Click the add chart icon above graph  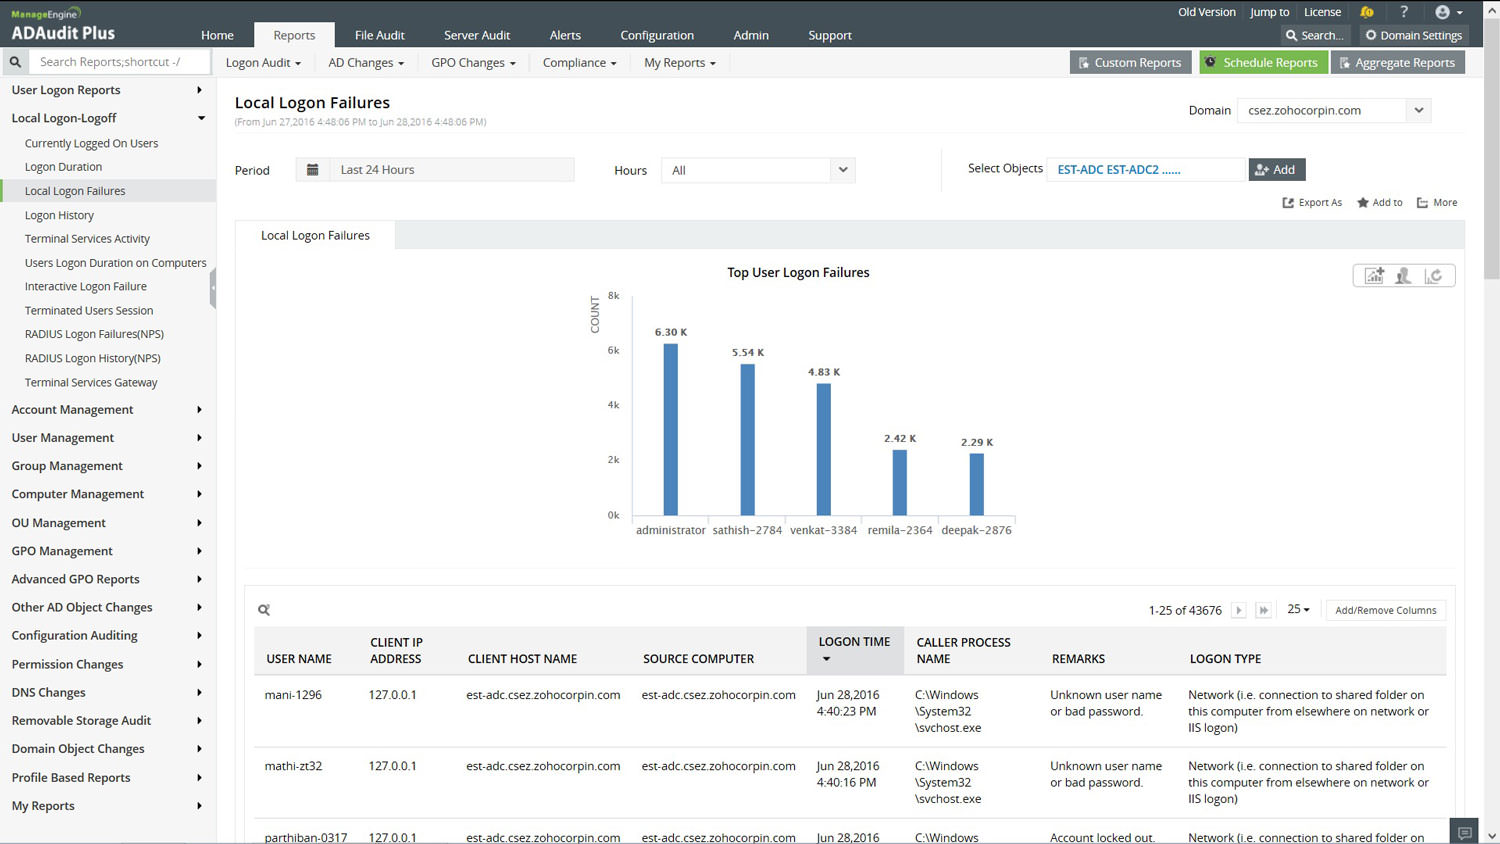pyautogui.click(x=1374, y=276)
